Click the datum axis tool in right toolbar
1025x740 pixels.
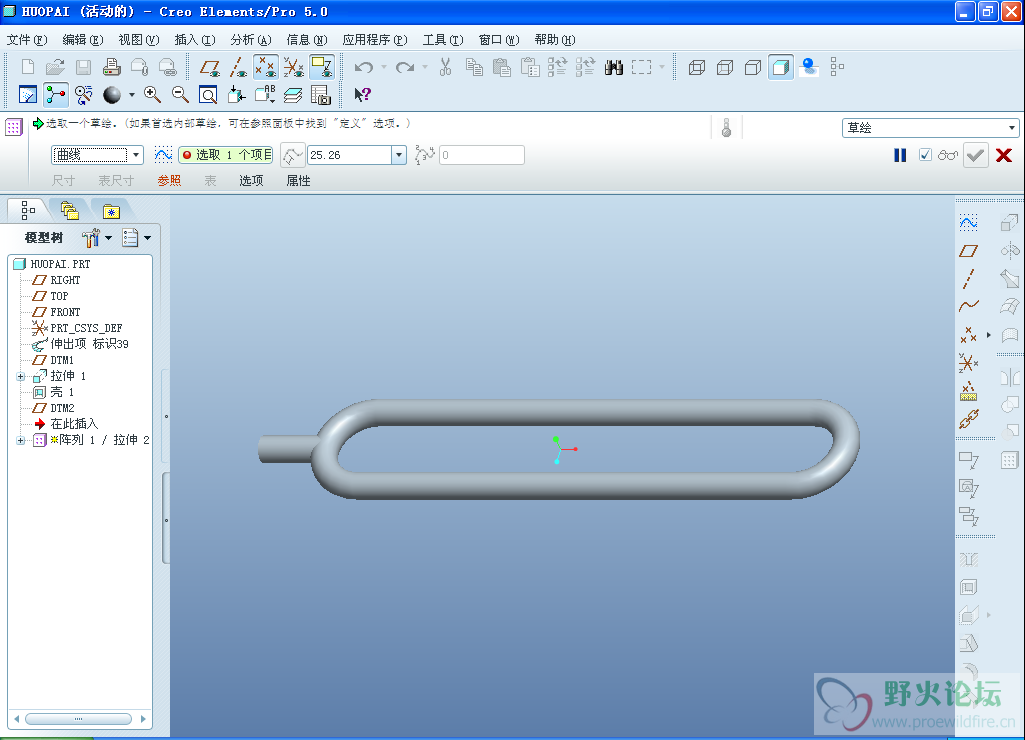click(968, 279)
